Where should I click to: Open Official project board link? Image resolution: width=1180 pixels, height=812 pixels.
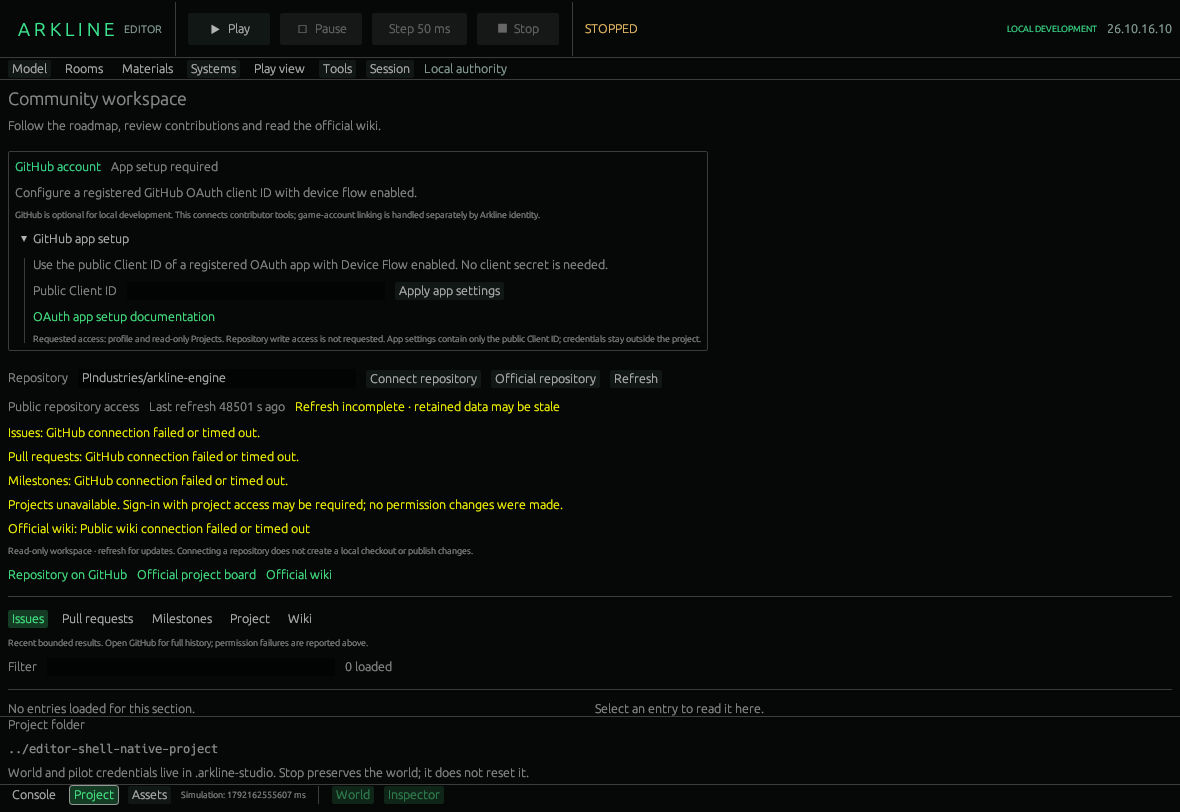click(196, 575)
